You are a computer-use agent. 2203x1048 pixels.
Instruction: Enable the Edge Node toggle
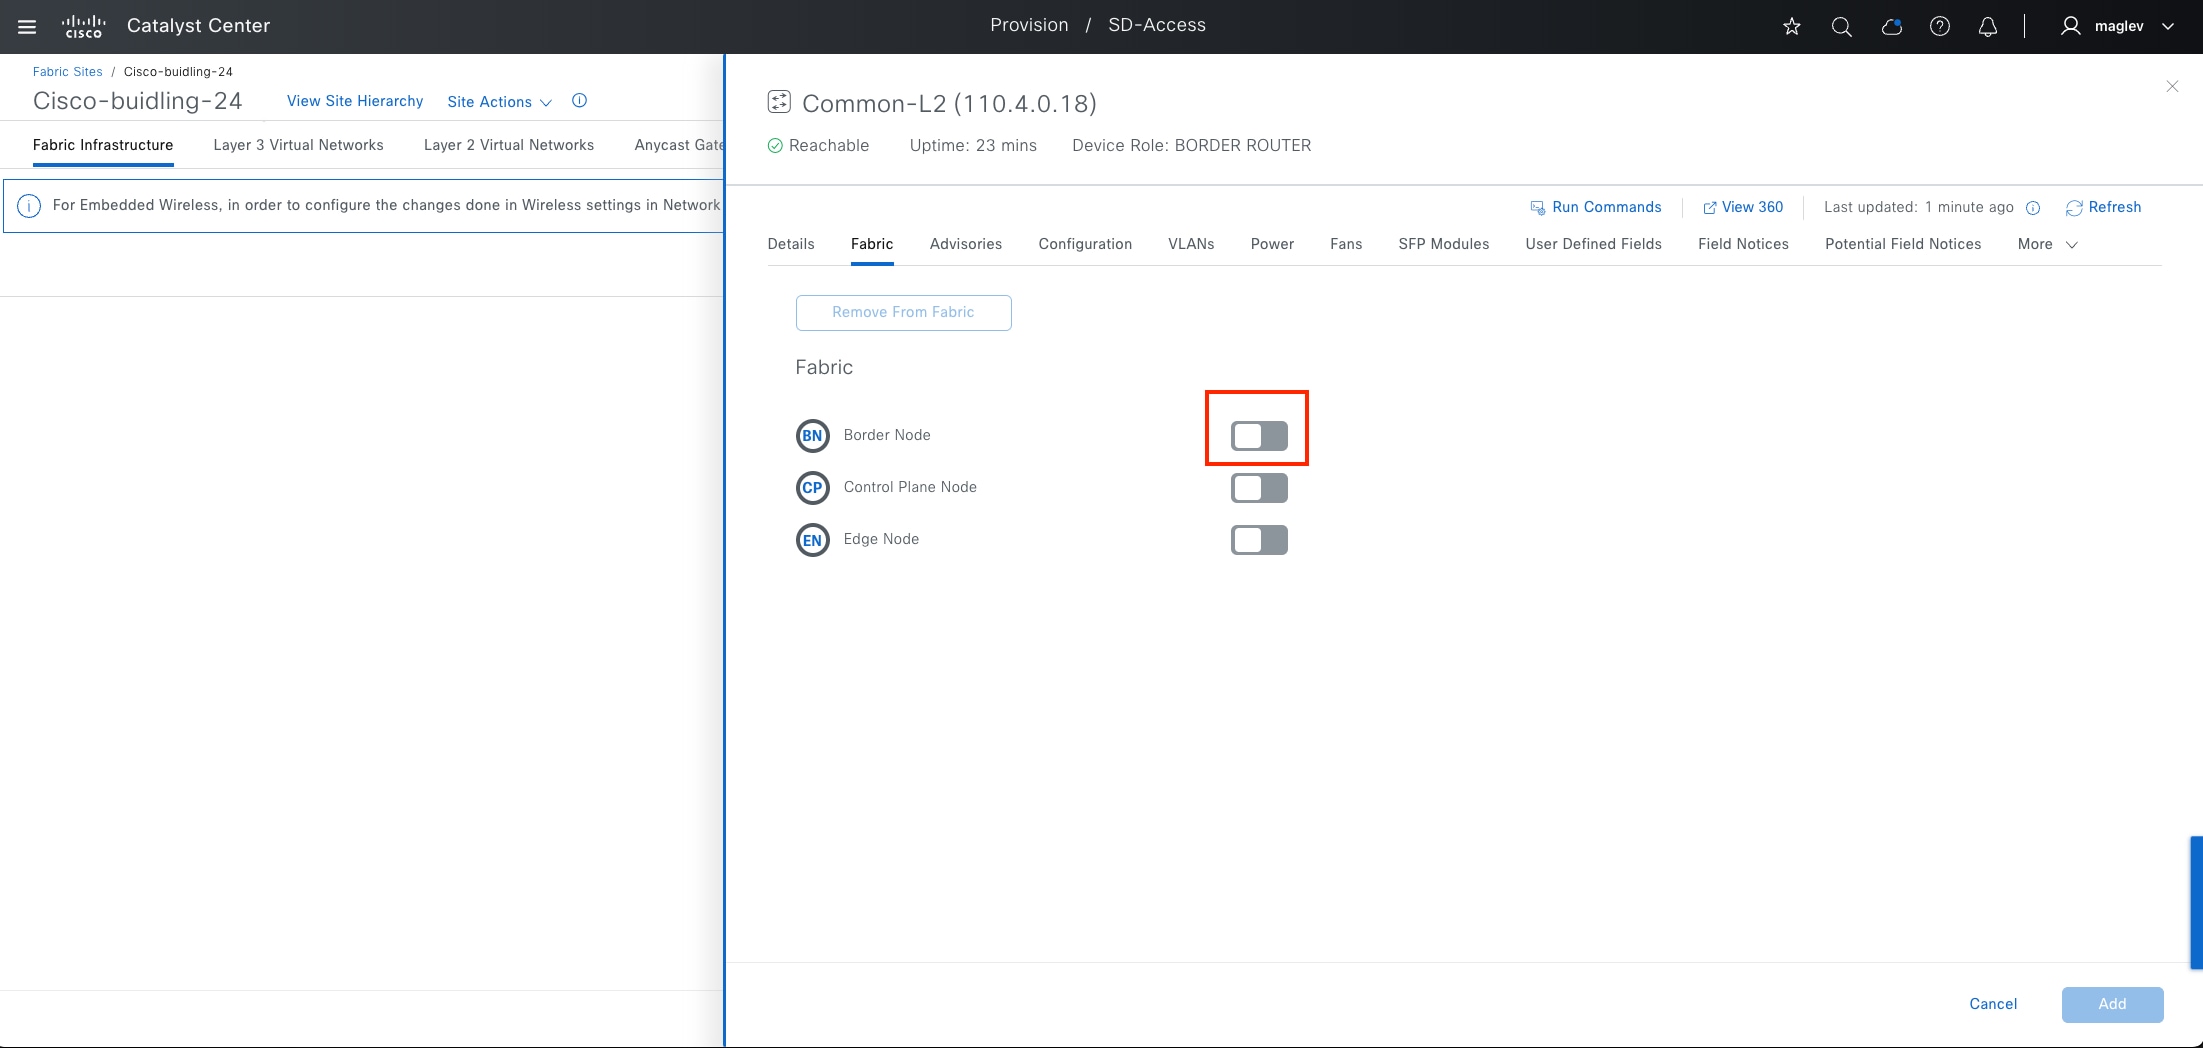point(1259,540)
